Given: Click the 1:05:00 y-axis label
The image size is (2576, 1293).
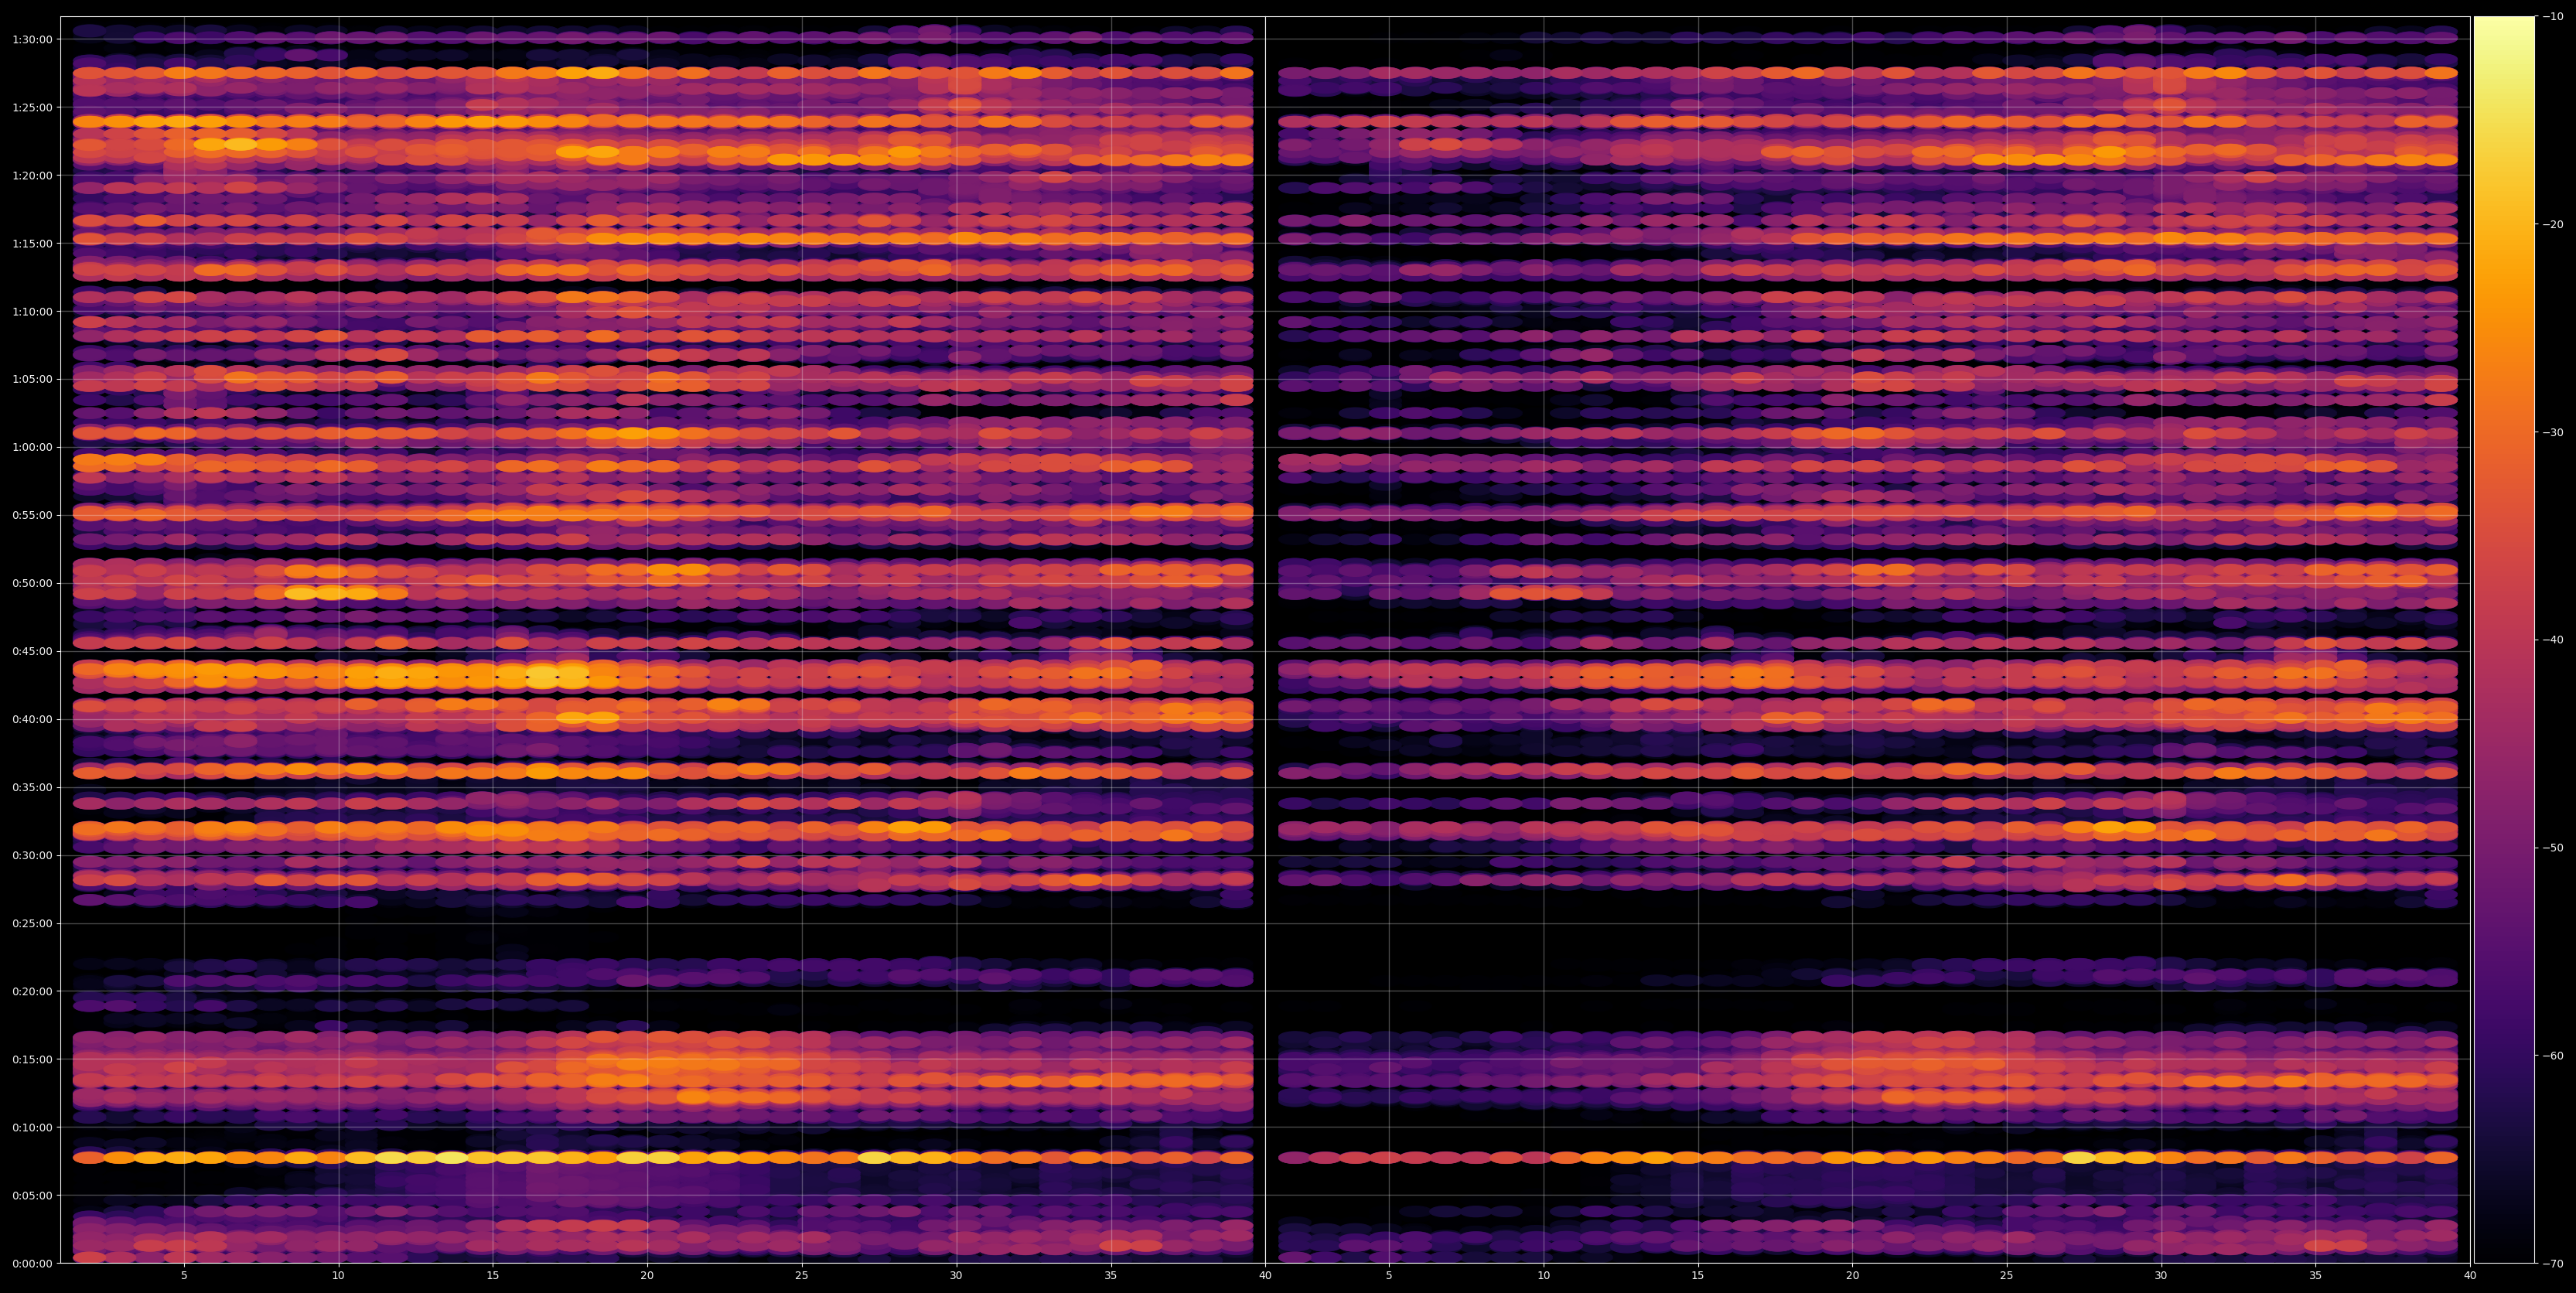Looking at the screenshot, I should (32, 379).
